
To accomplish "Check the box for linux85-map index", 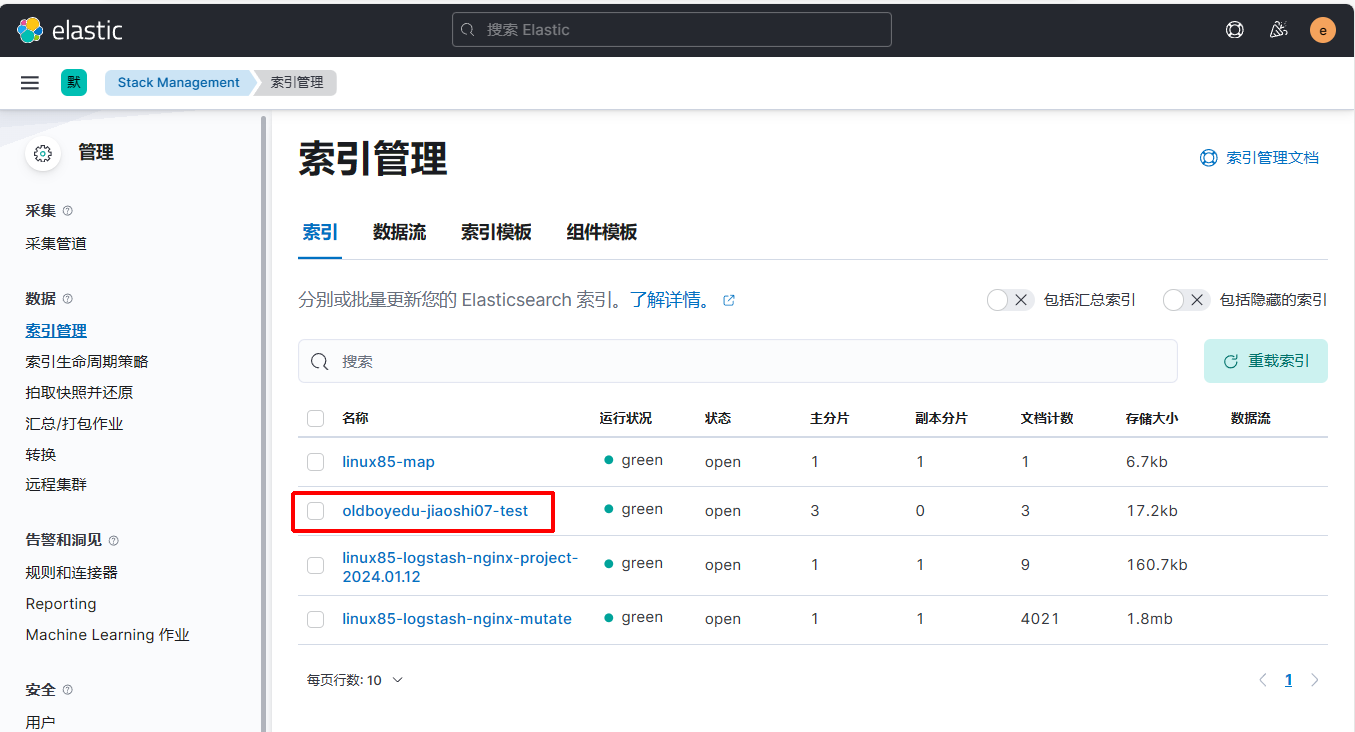I will [x=315, y=462].
